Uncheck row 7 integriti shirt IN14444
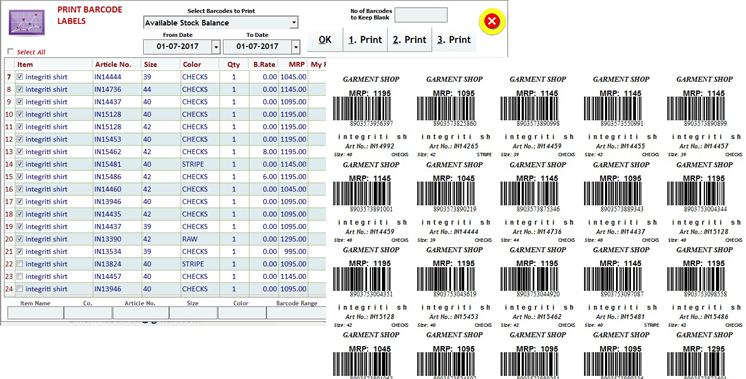The image size is (746, 379). [20, 77]
